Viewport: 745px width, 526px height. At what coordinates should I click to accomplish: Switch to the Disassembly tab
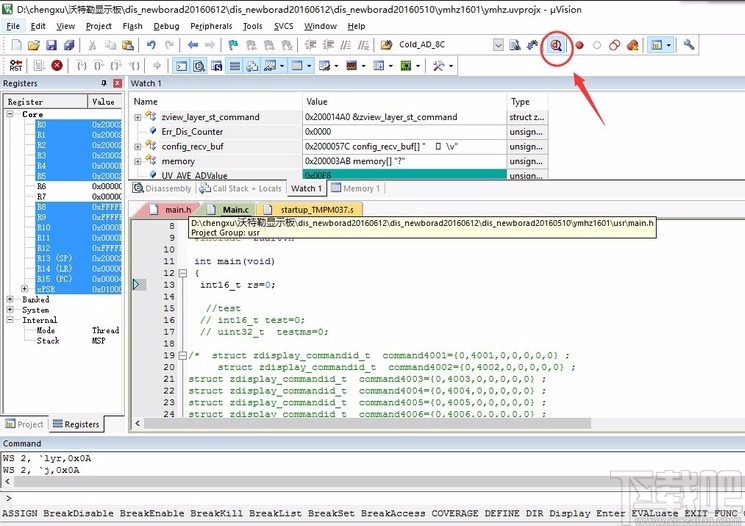pyautogui.click(x=162, y=189)
